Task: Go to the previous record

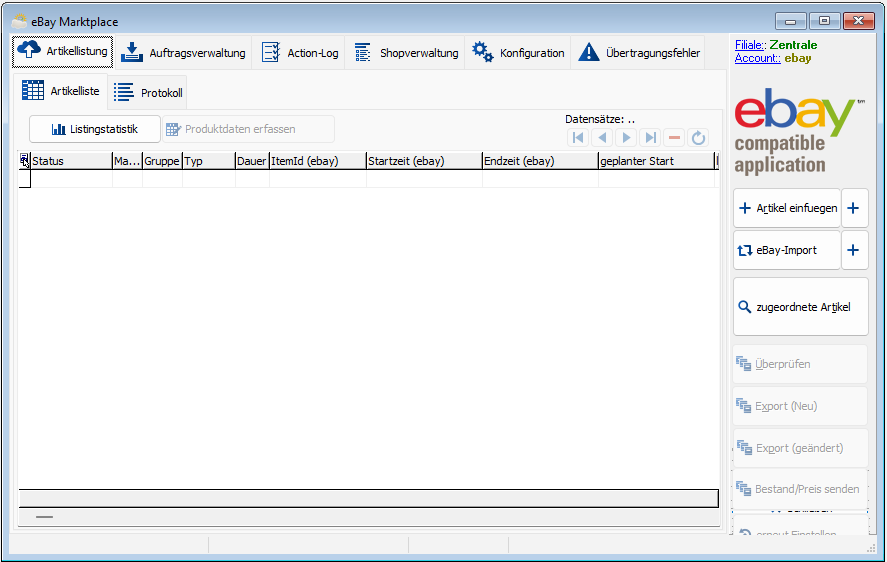Action: (x=602, y=138)
